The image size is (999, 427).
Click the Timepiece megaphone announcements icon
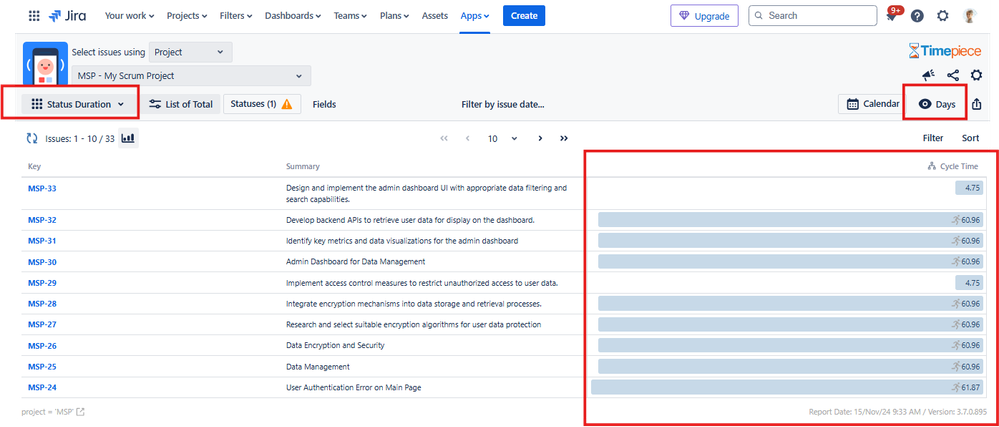928,76
